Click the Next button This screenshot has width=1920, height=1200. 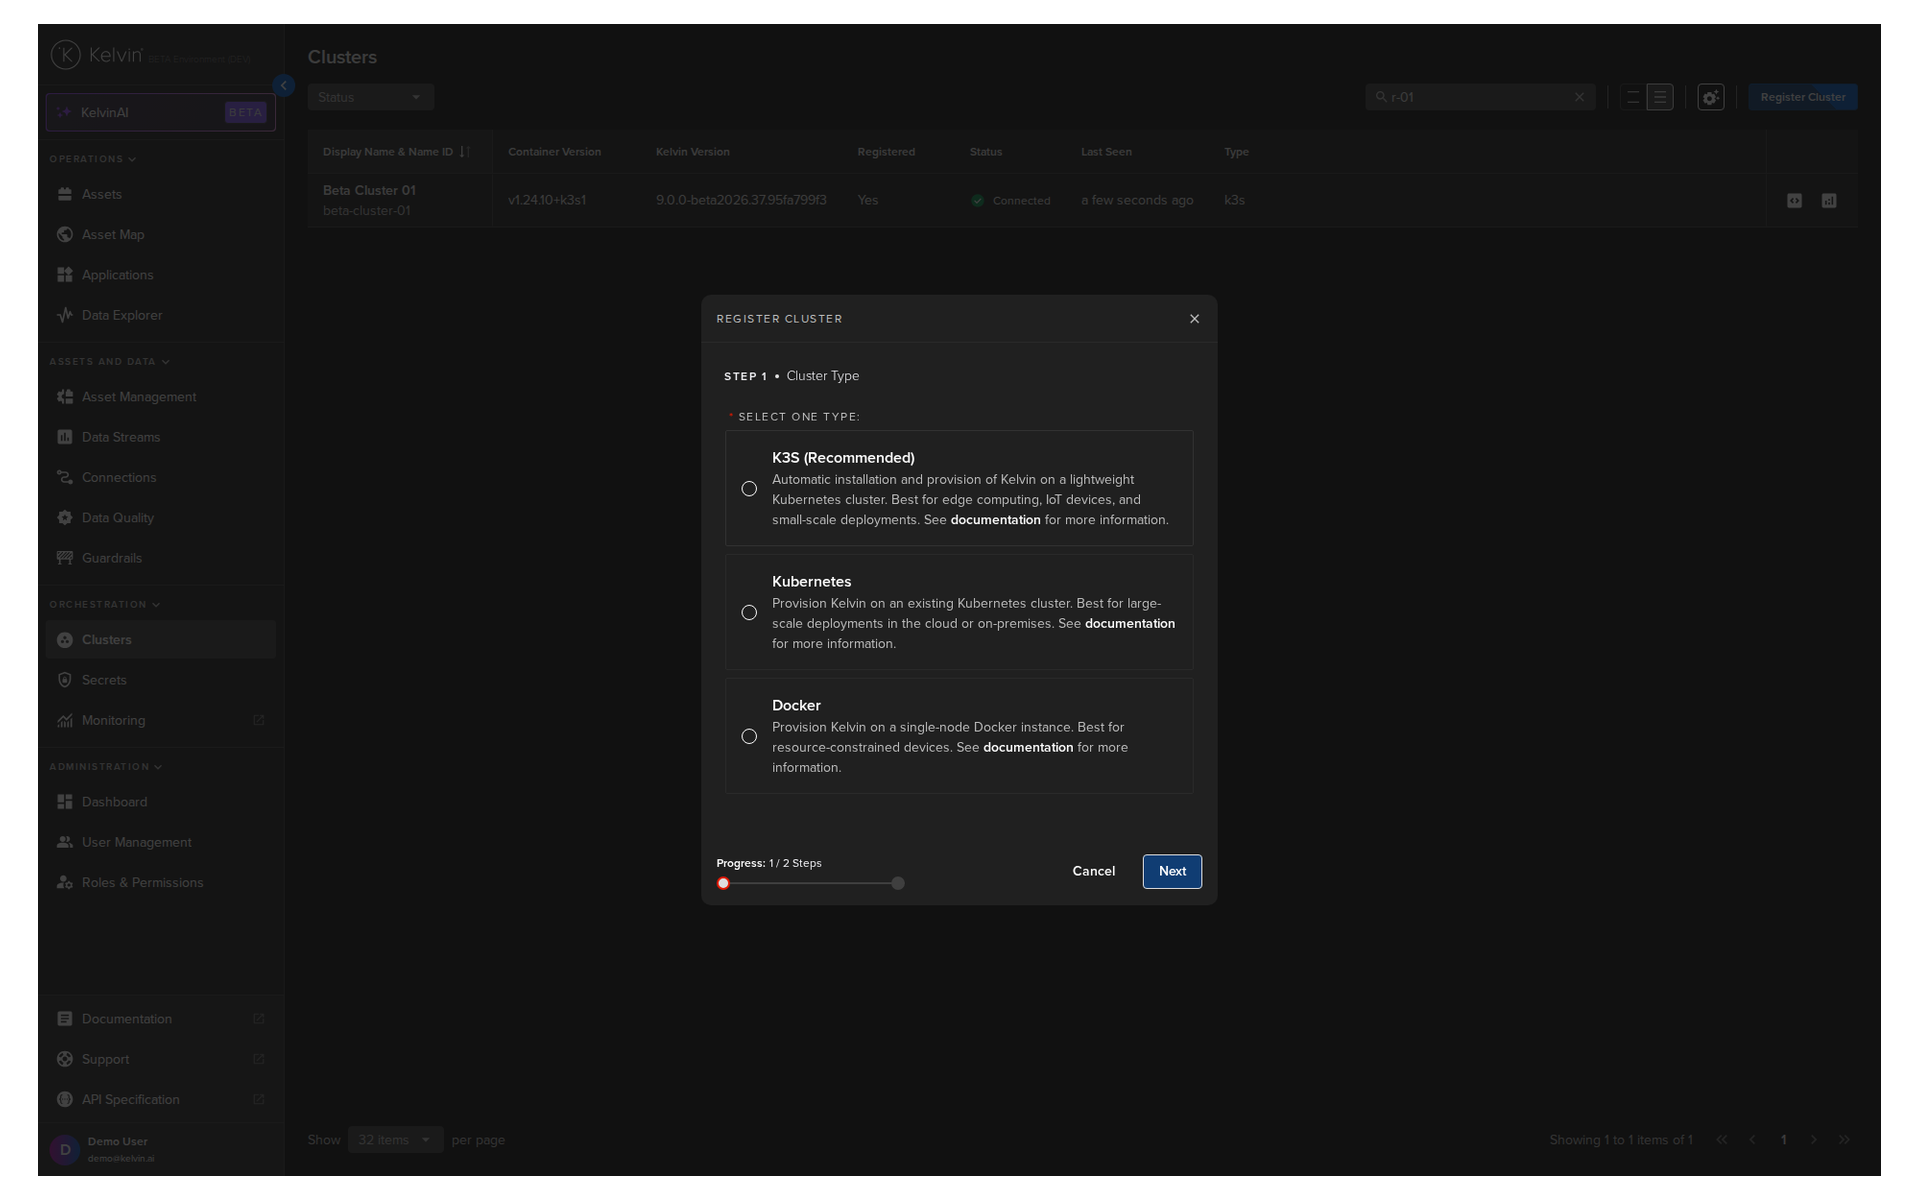(x=1172, y=871)
